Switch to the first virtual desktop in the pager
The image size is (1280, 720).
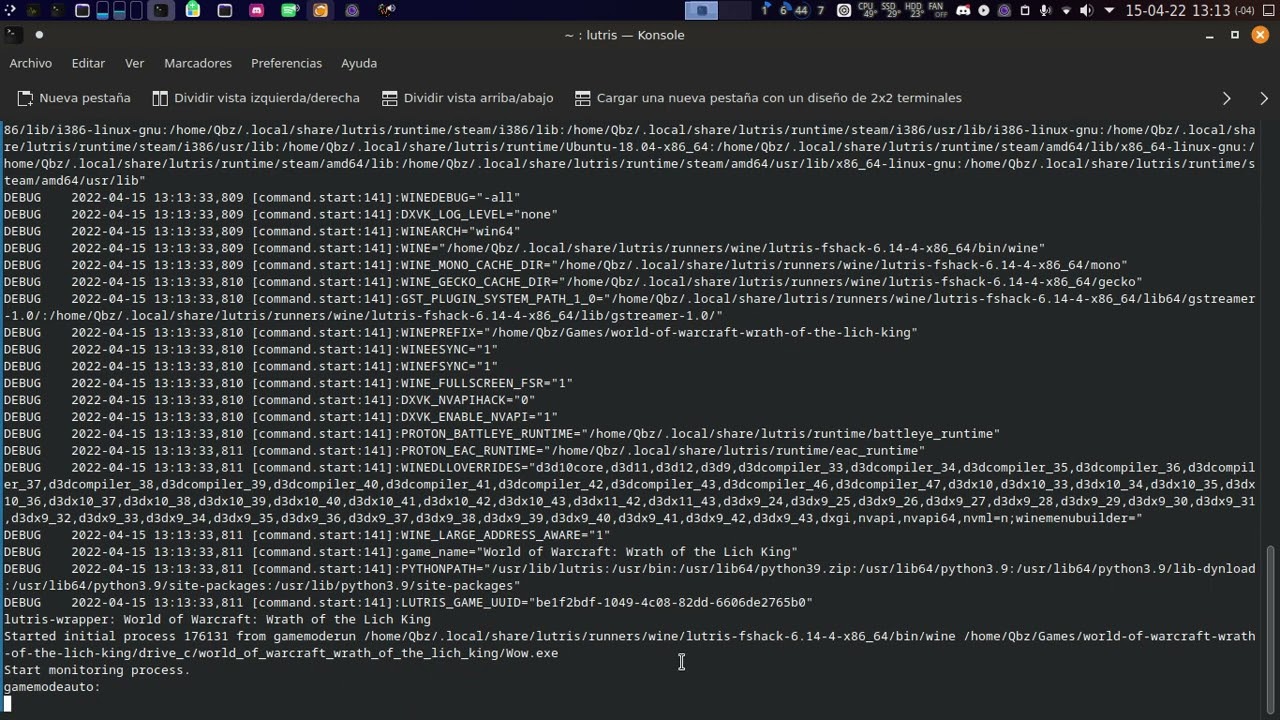[702, 10]
